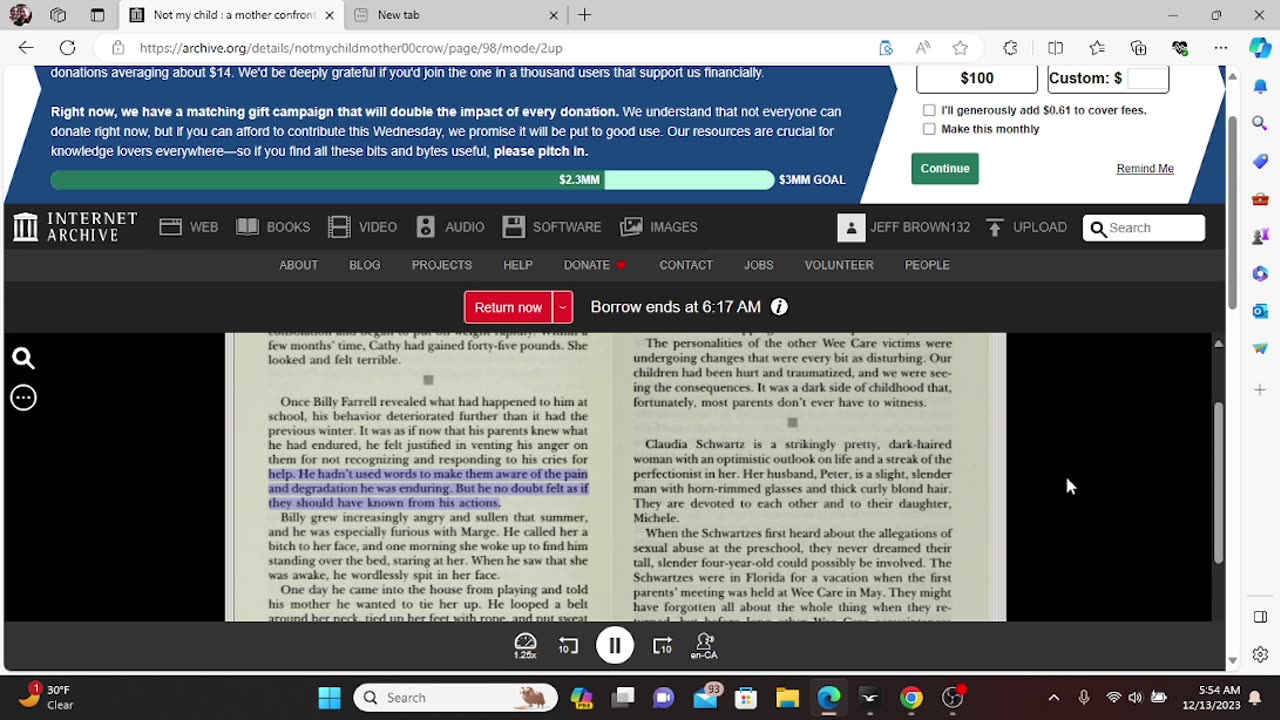1280x720 pixels.
Task: Focus the Custom donation amount field
Action: point(1147,78)
